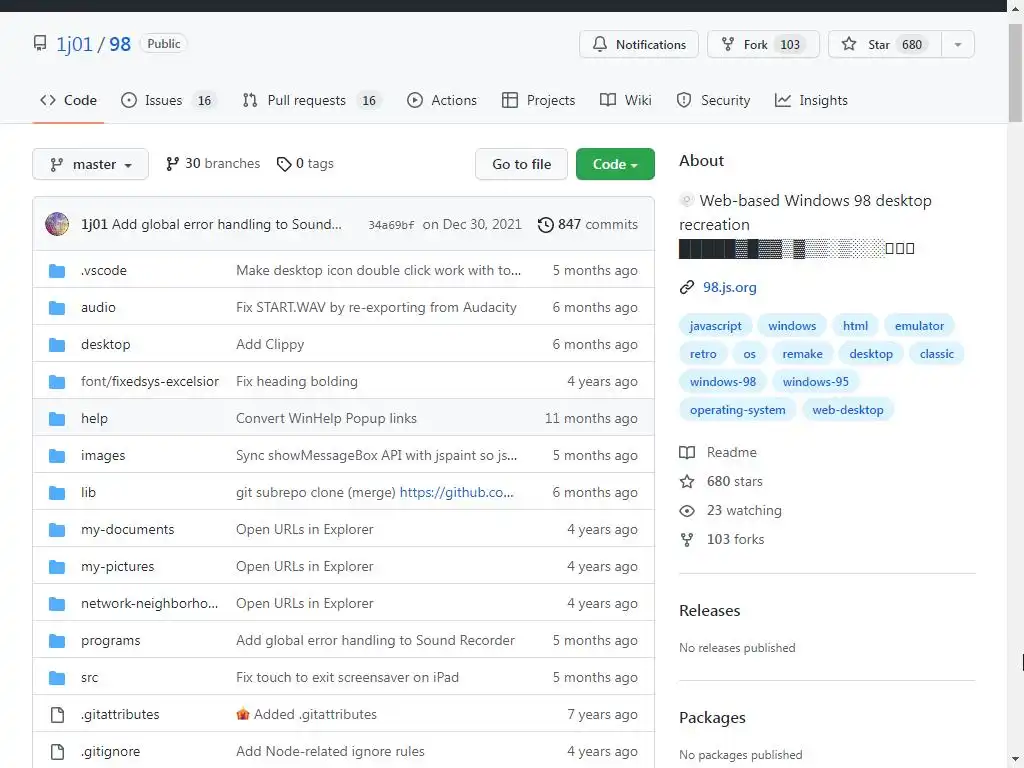View the 103 forks link
Screen dimensions: 1024x768
click(722, 539)
